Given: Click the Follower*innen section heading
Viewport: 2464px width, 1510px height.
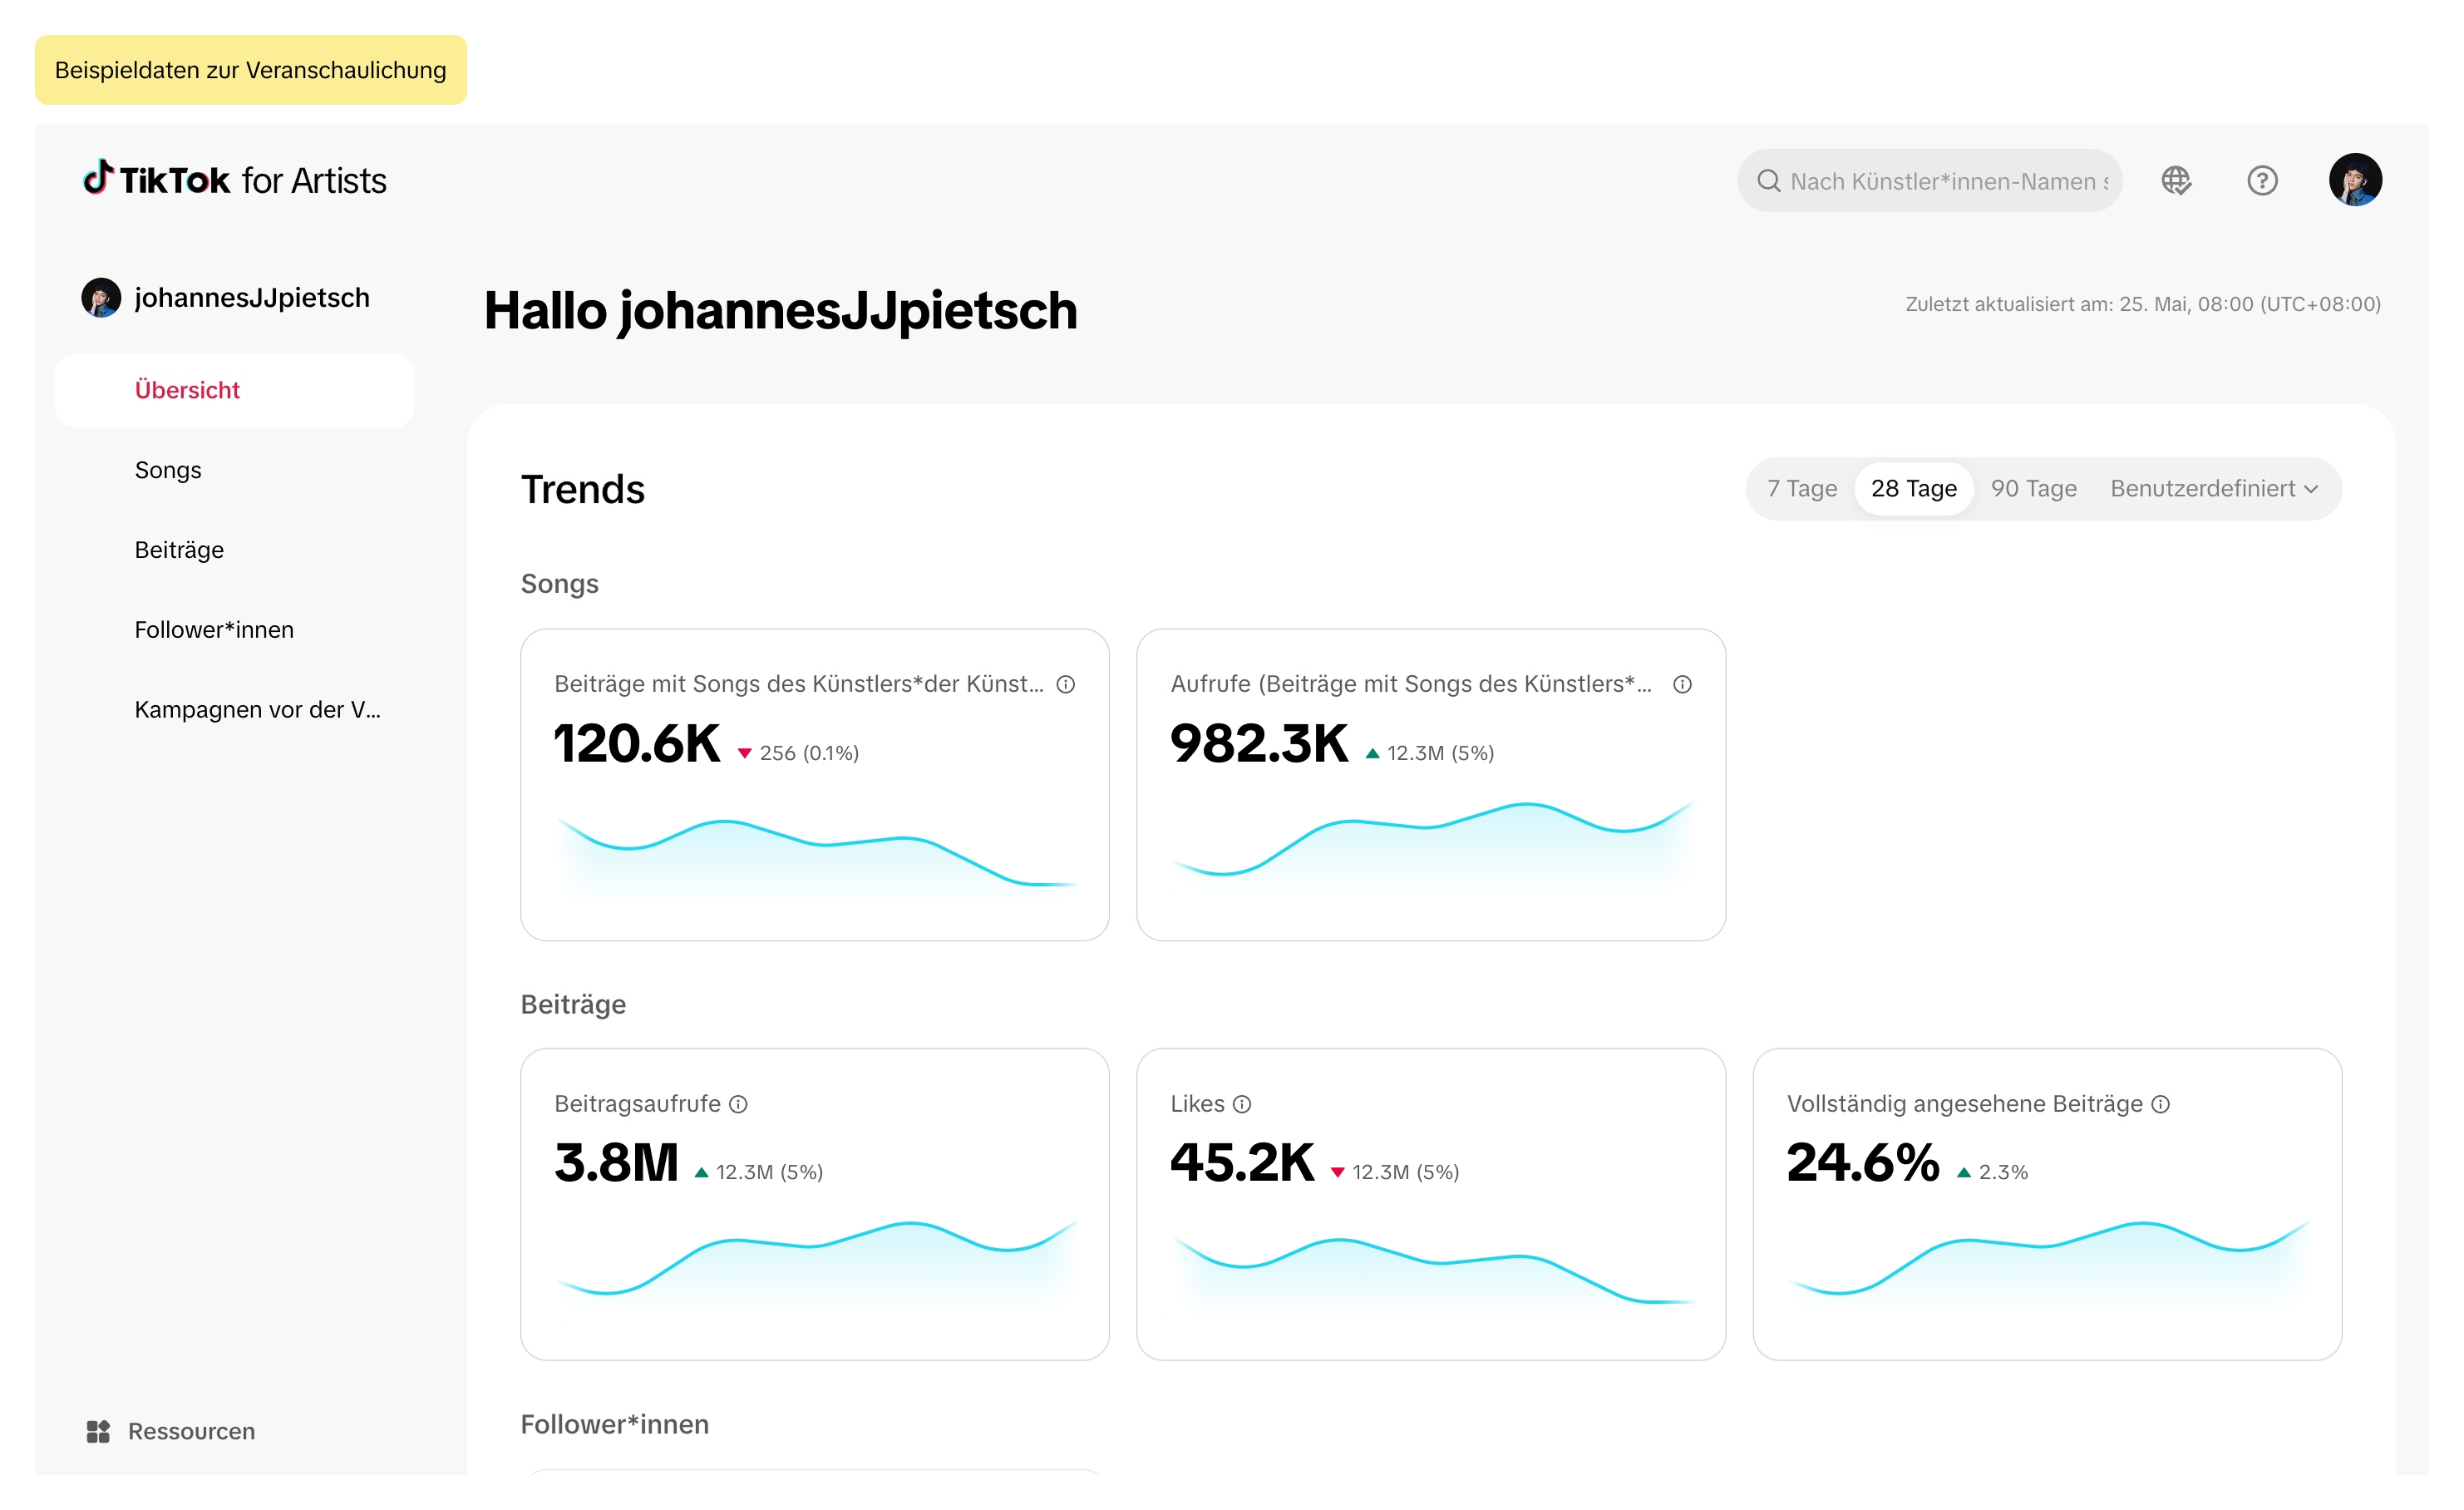Looking at the screenshot, I should coord(615,1425).
